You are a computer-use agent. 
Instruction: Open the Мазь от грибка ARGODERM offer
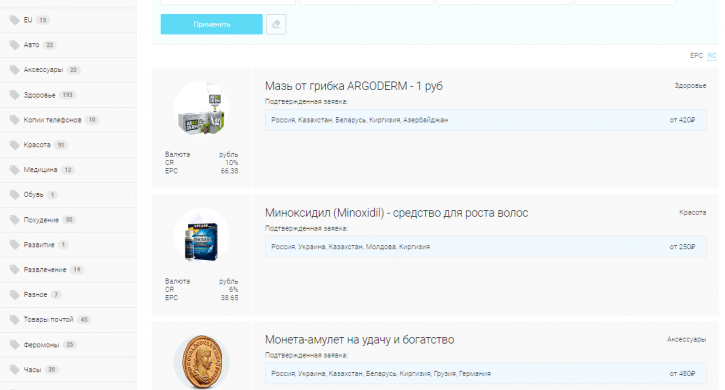coord(354,86)
